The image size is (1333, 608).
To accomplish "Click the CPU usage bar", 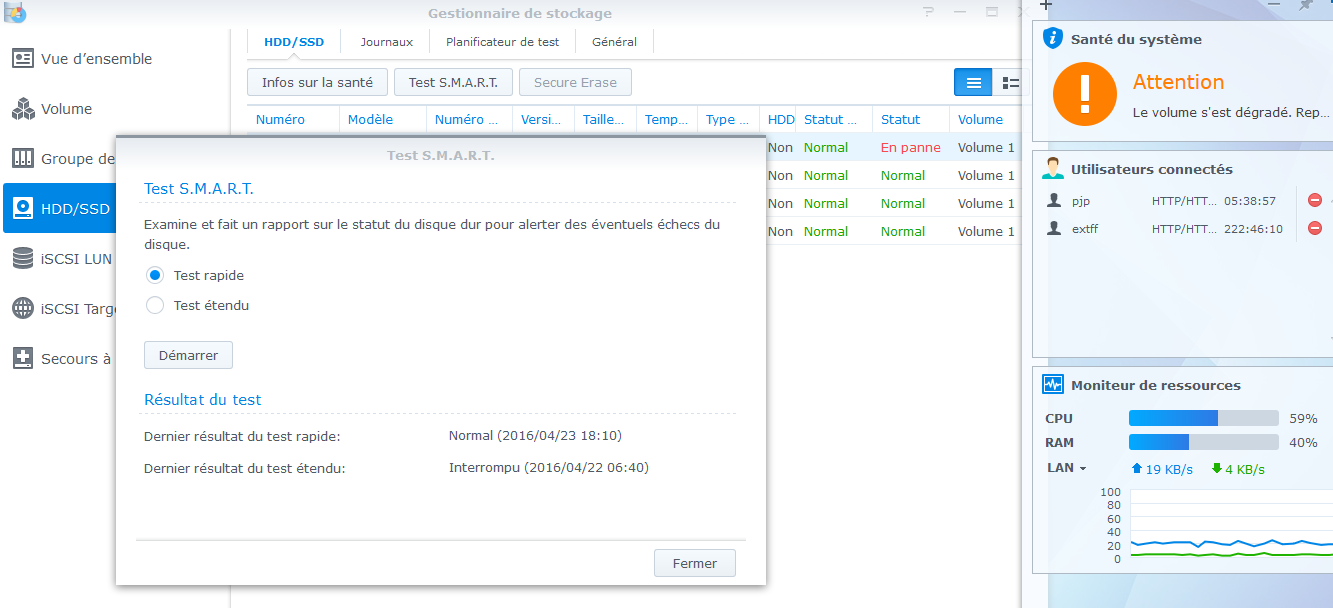I will [x=1204, y=418].
